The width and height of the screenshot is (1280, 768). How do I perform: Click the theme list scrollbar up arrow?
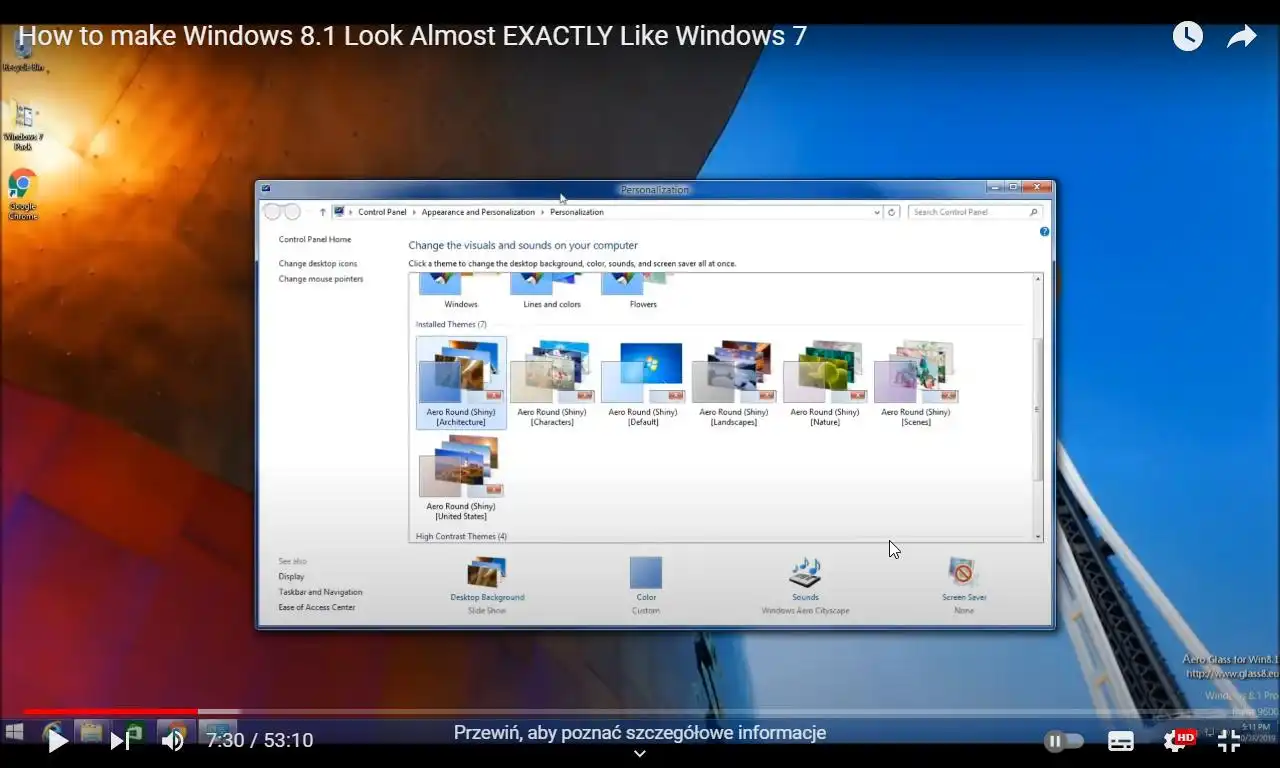(1037, 279)
